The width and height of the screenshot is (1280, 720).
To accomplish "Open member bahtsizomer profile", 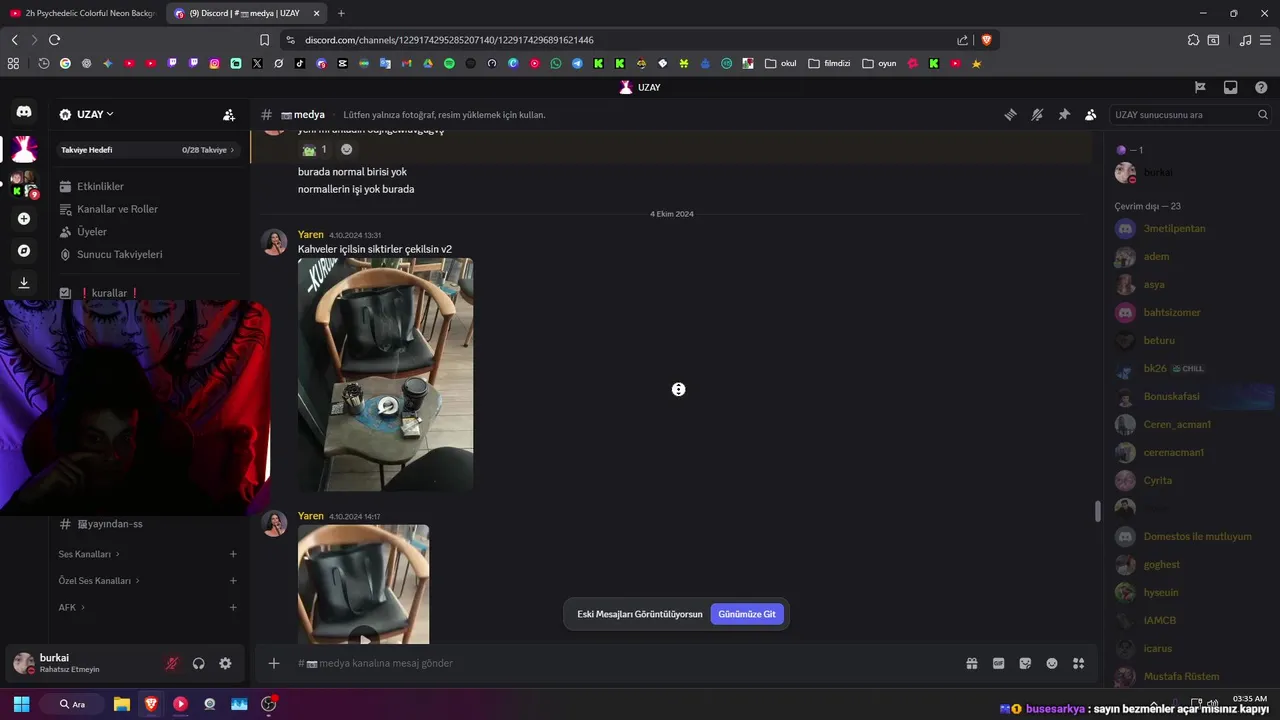I will 1190,313.
